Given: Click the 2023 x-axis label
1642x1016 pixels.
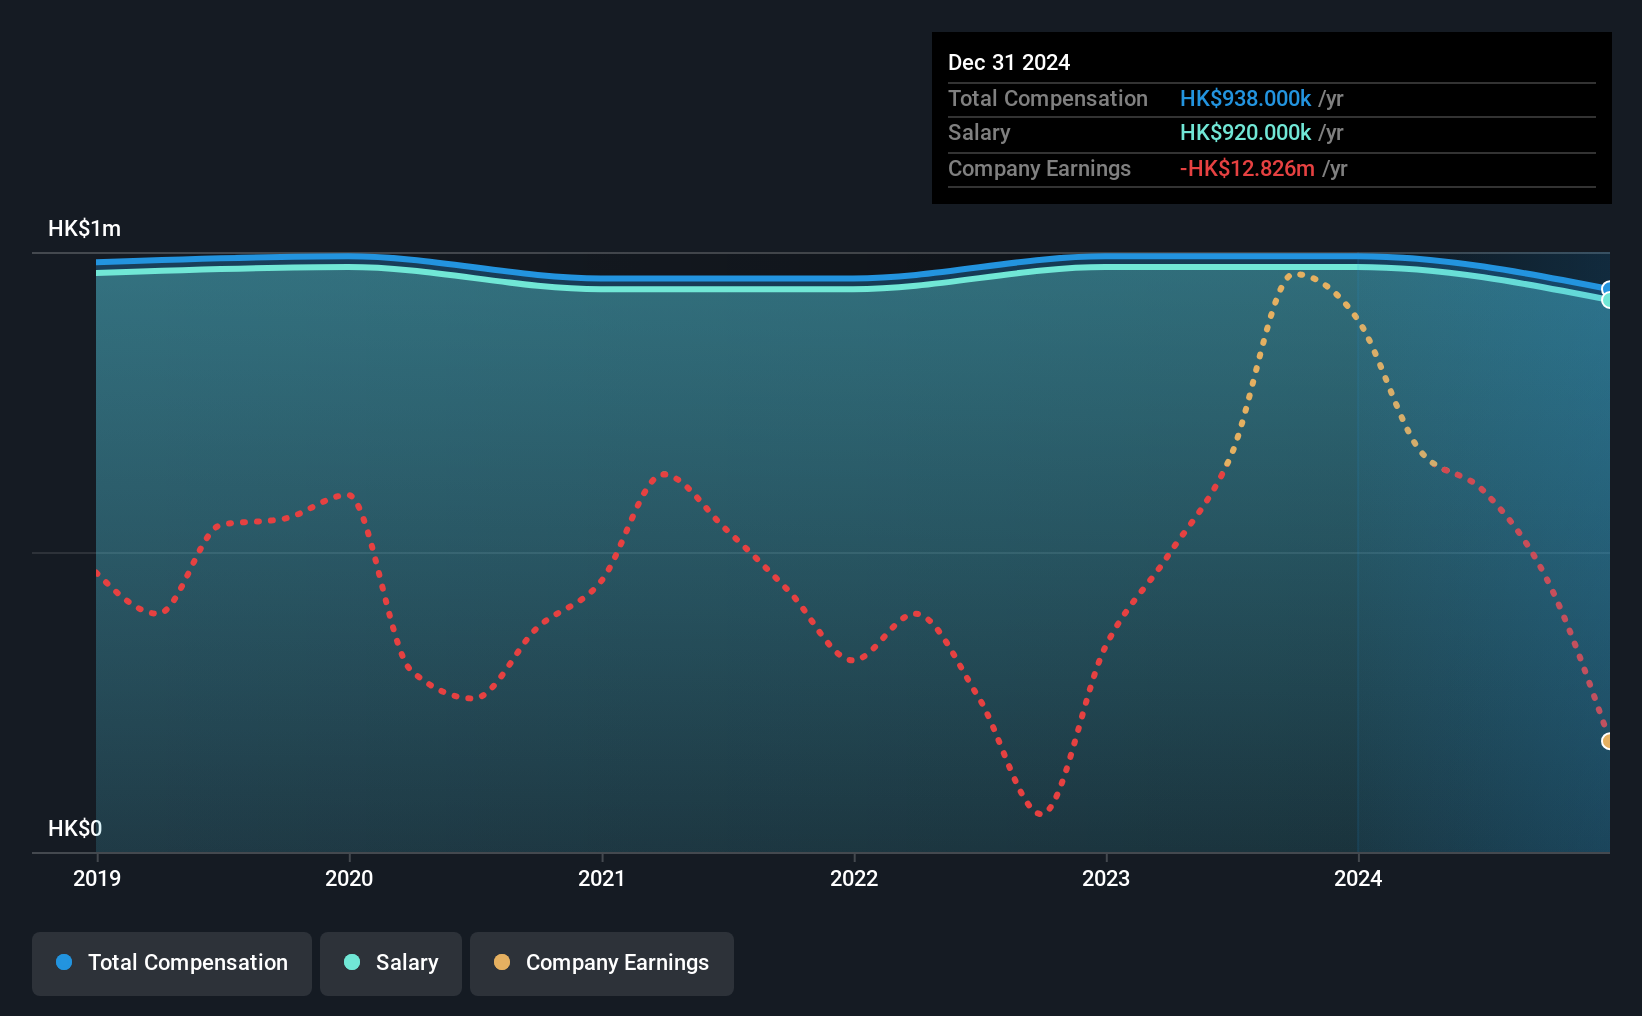Looking at the screenshot, I should point(1106,878).
